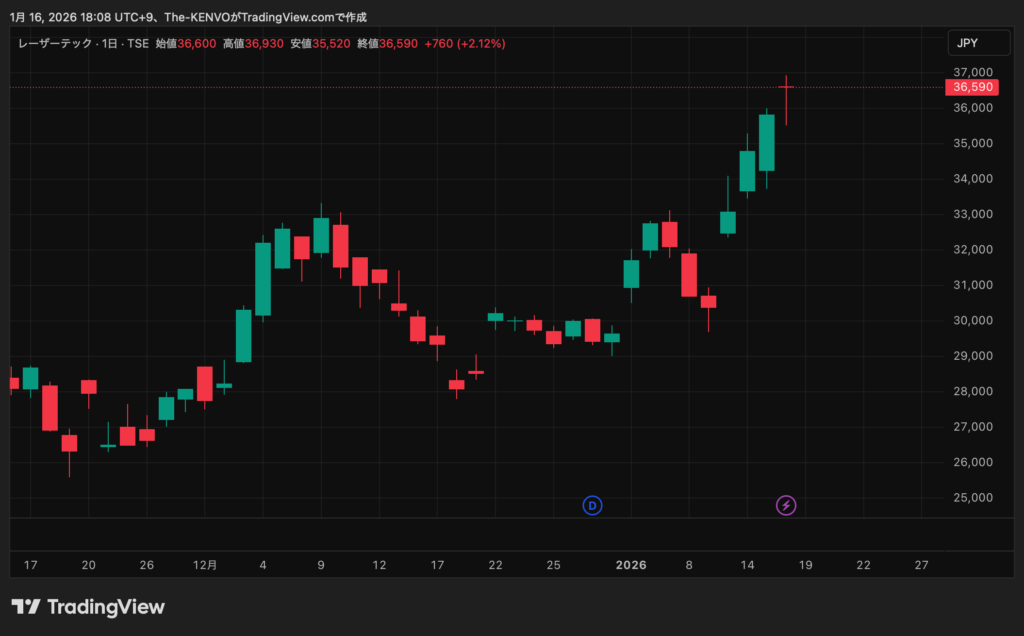
Task: Click the TSE exchange label
Action: 137,44
